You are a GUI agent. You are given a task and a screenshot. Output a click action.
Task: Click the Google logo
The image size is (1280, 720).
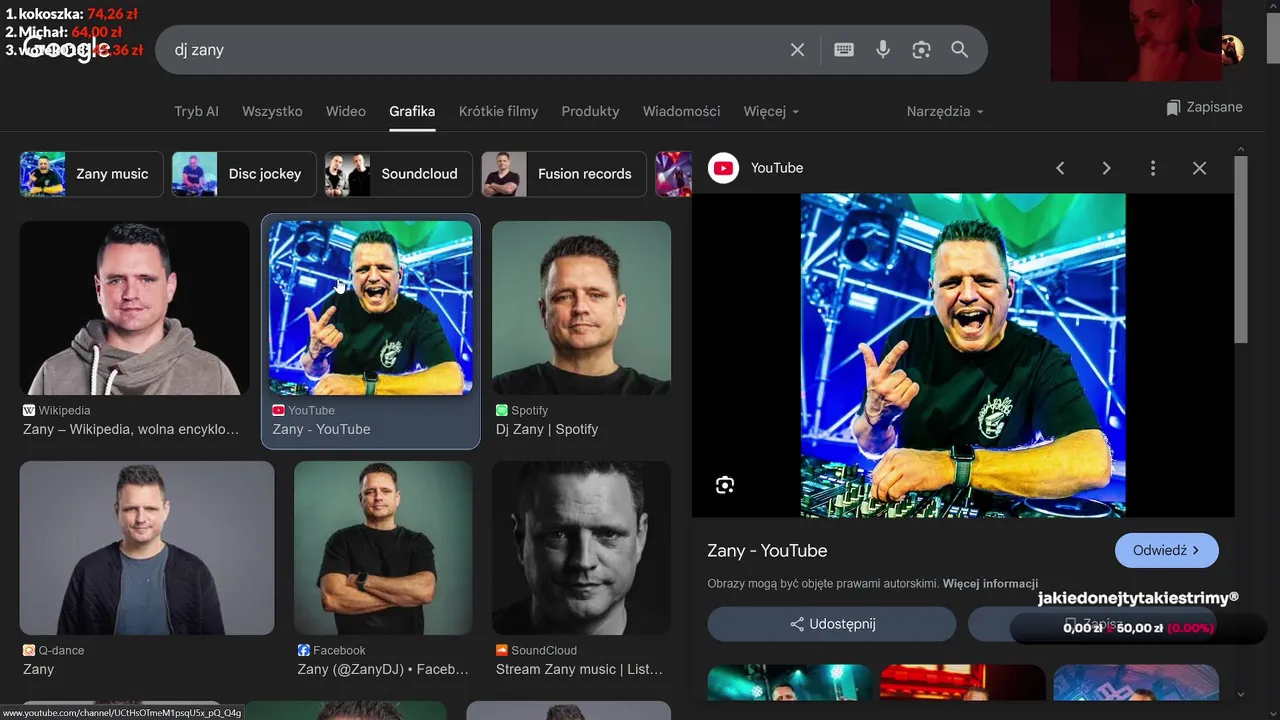click(68, 48)
